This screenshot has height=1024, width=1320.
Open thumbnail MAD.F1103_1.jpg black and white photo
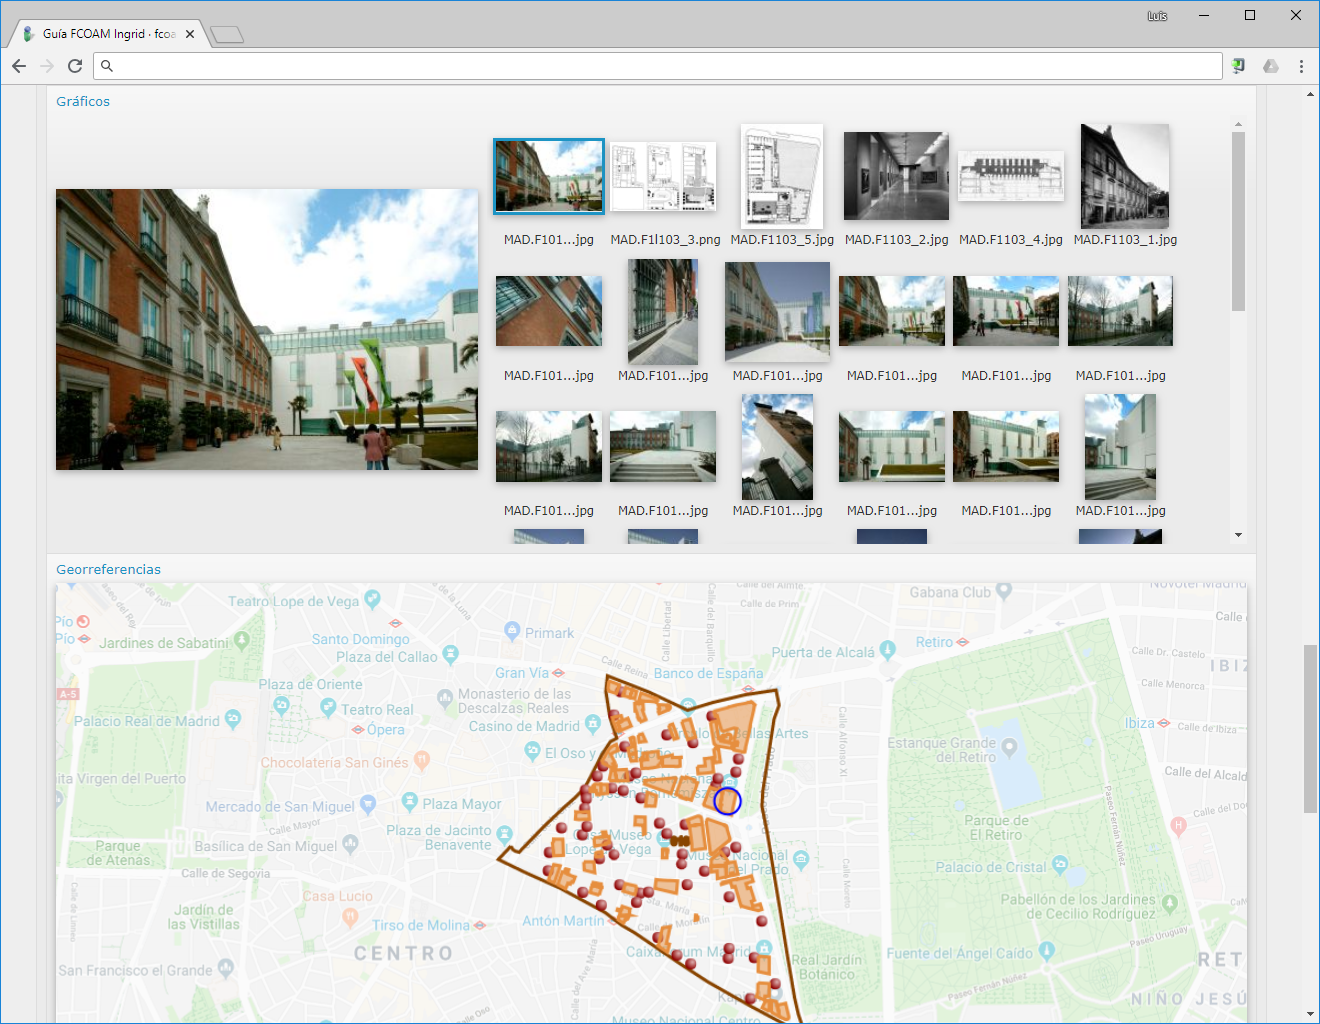point(1125,177)
